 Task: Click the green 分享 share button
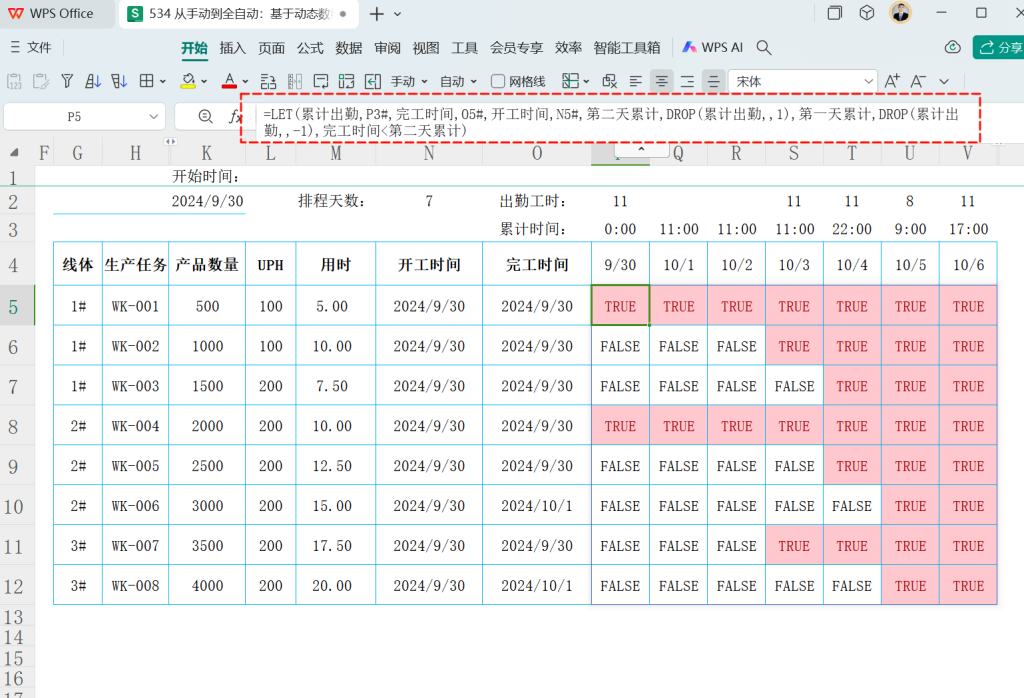(999, 47)
